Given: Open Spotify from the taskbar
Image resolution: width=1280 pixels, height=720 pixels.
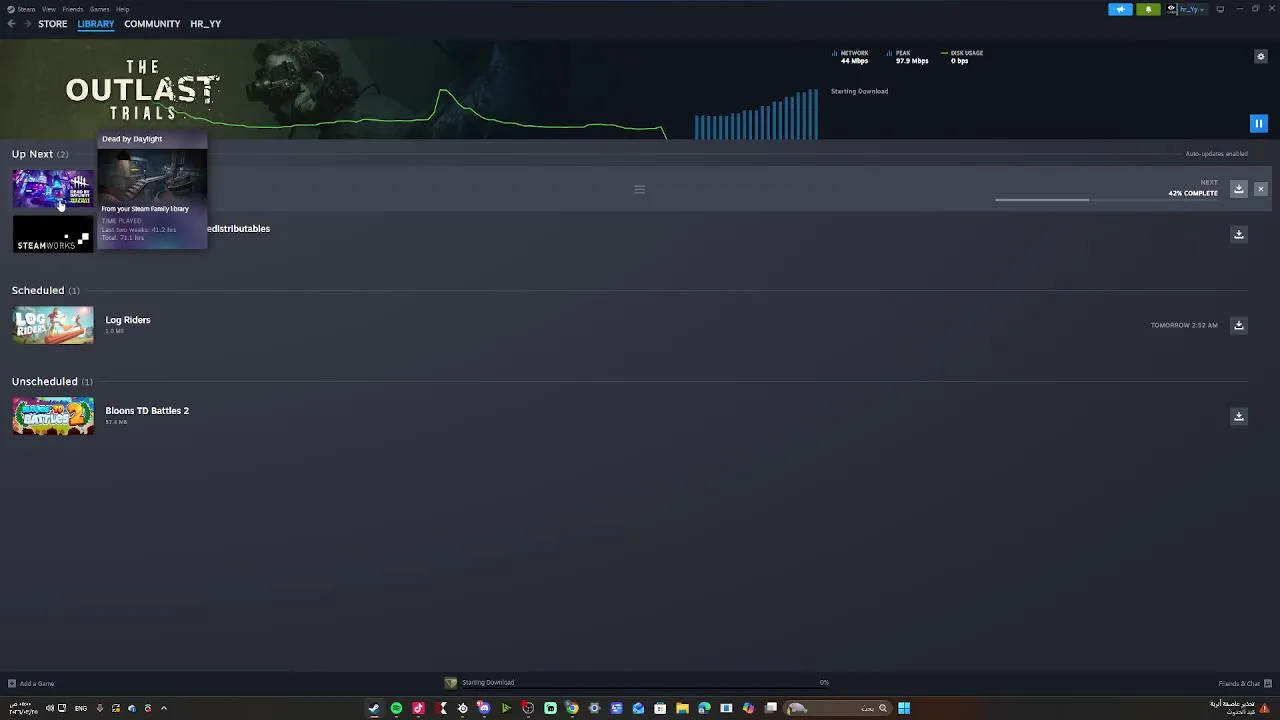Looking at the screenshot, I should click(396, 708).
